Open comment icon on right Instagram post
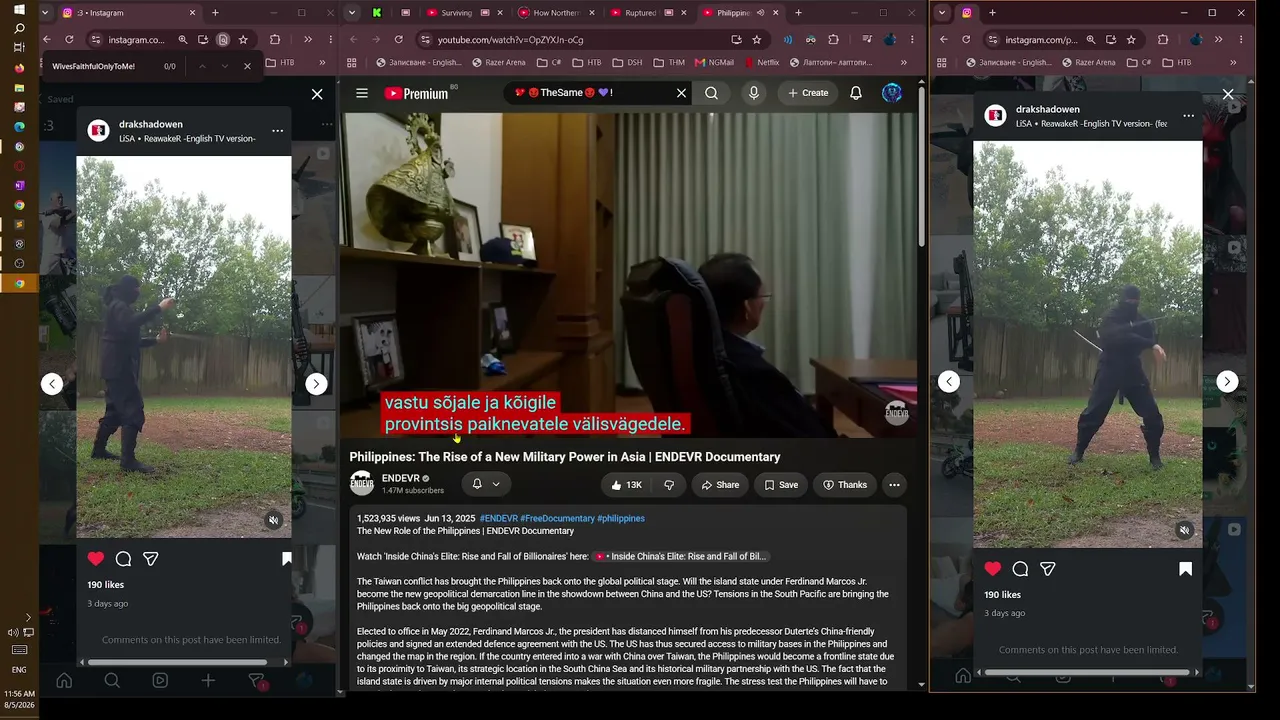Image resolution: width=1280 pixels, height=720 pixels. [1020, 569]
